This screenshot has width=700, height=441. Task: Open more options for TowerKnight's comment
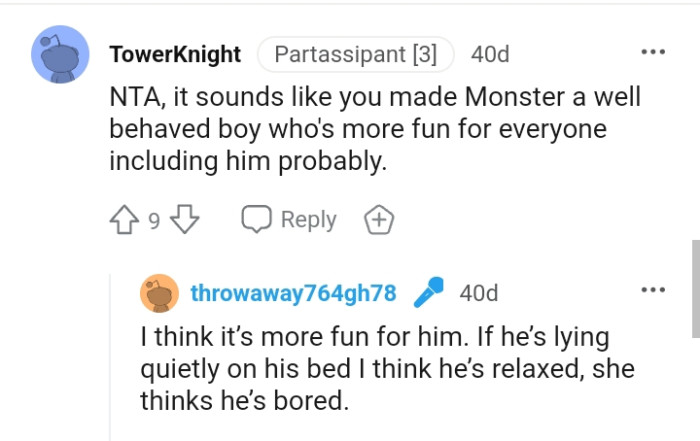pos(653,52)
